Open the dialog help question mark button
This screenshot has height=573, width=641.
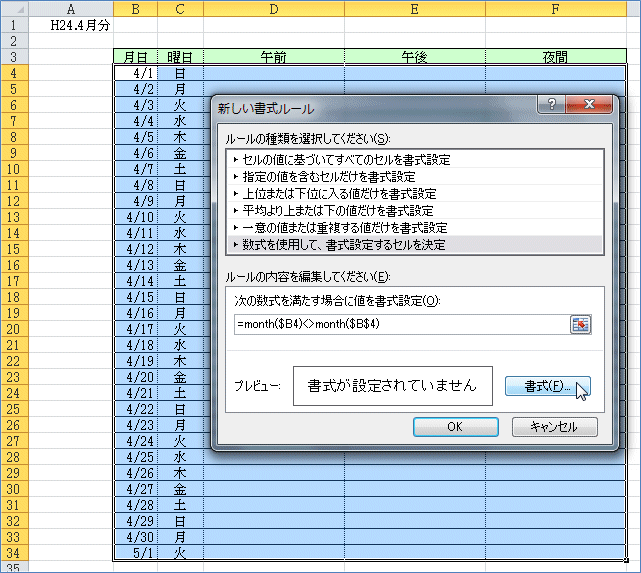(x=551, y=104)
